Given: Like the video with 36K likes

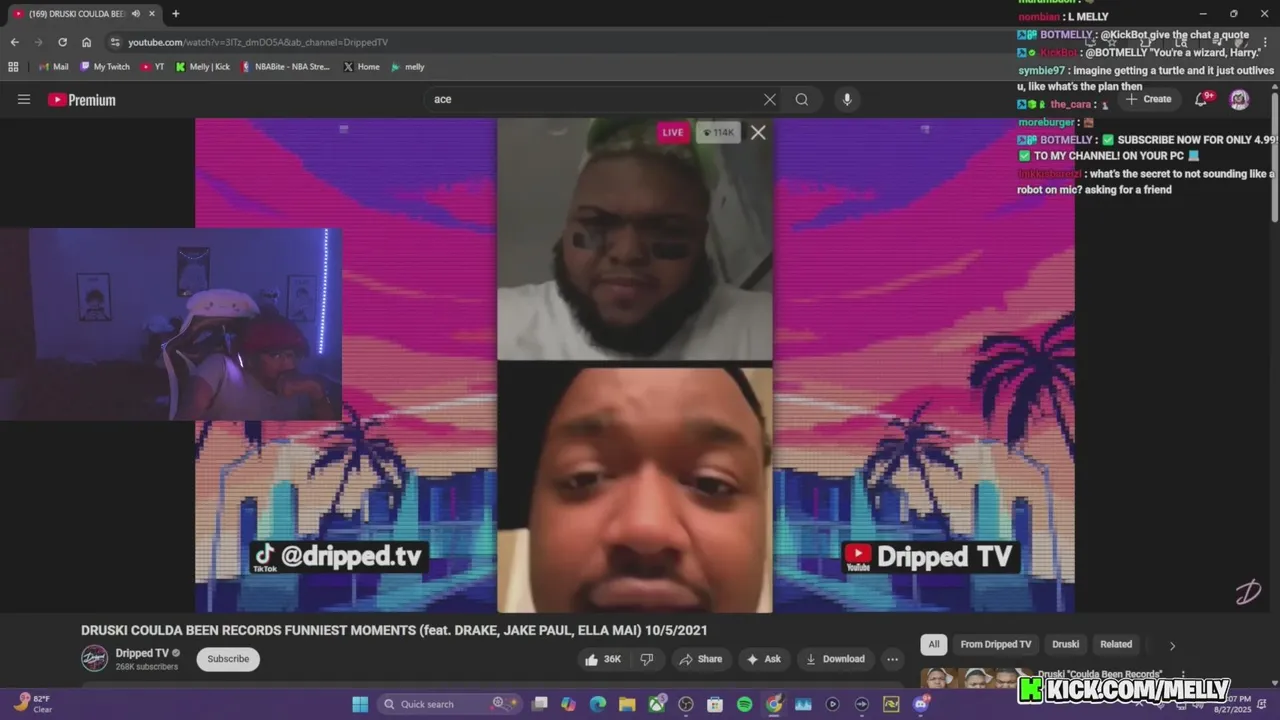Looking at the screenshot, I should point(603,659).
